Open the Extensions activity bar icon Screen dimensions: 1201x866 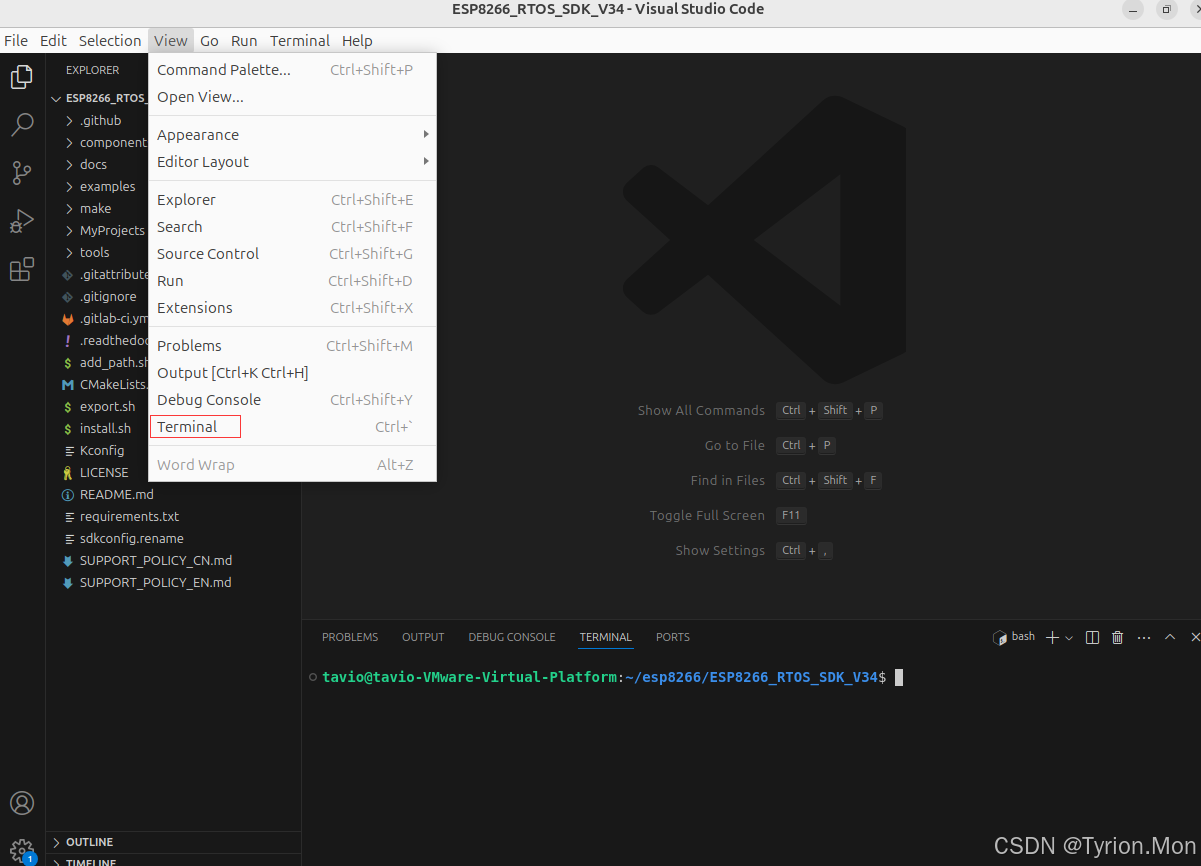pyautogui.click(x=22, y=269)
